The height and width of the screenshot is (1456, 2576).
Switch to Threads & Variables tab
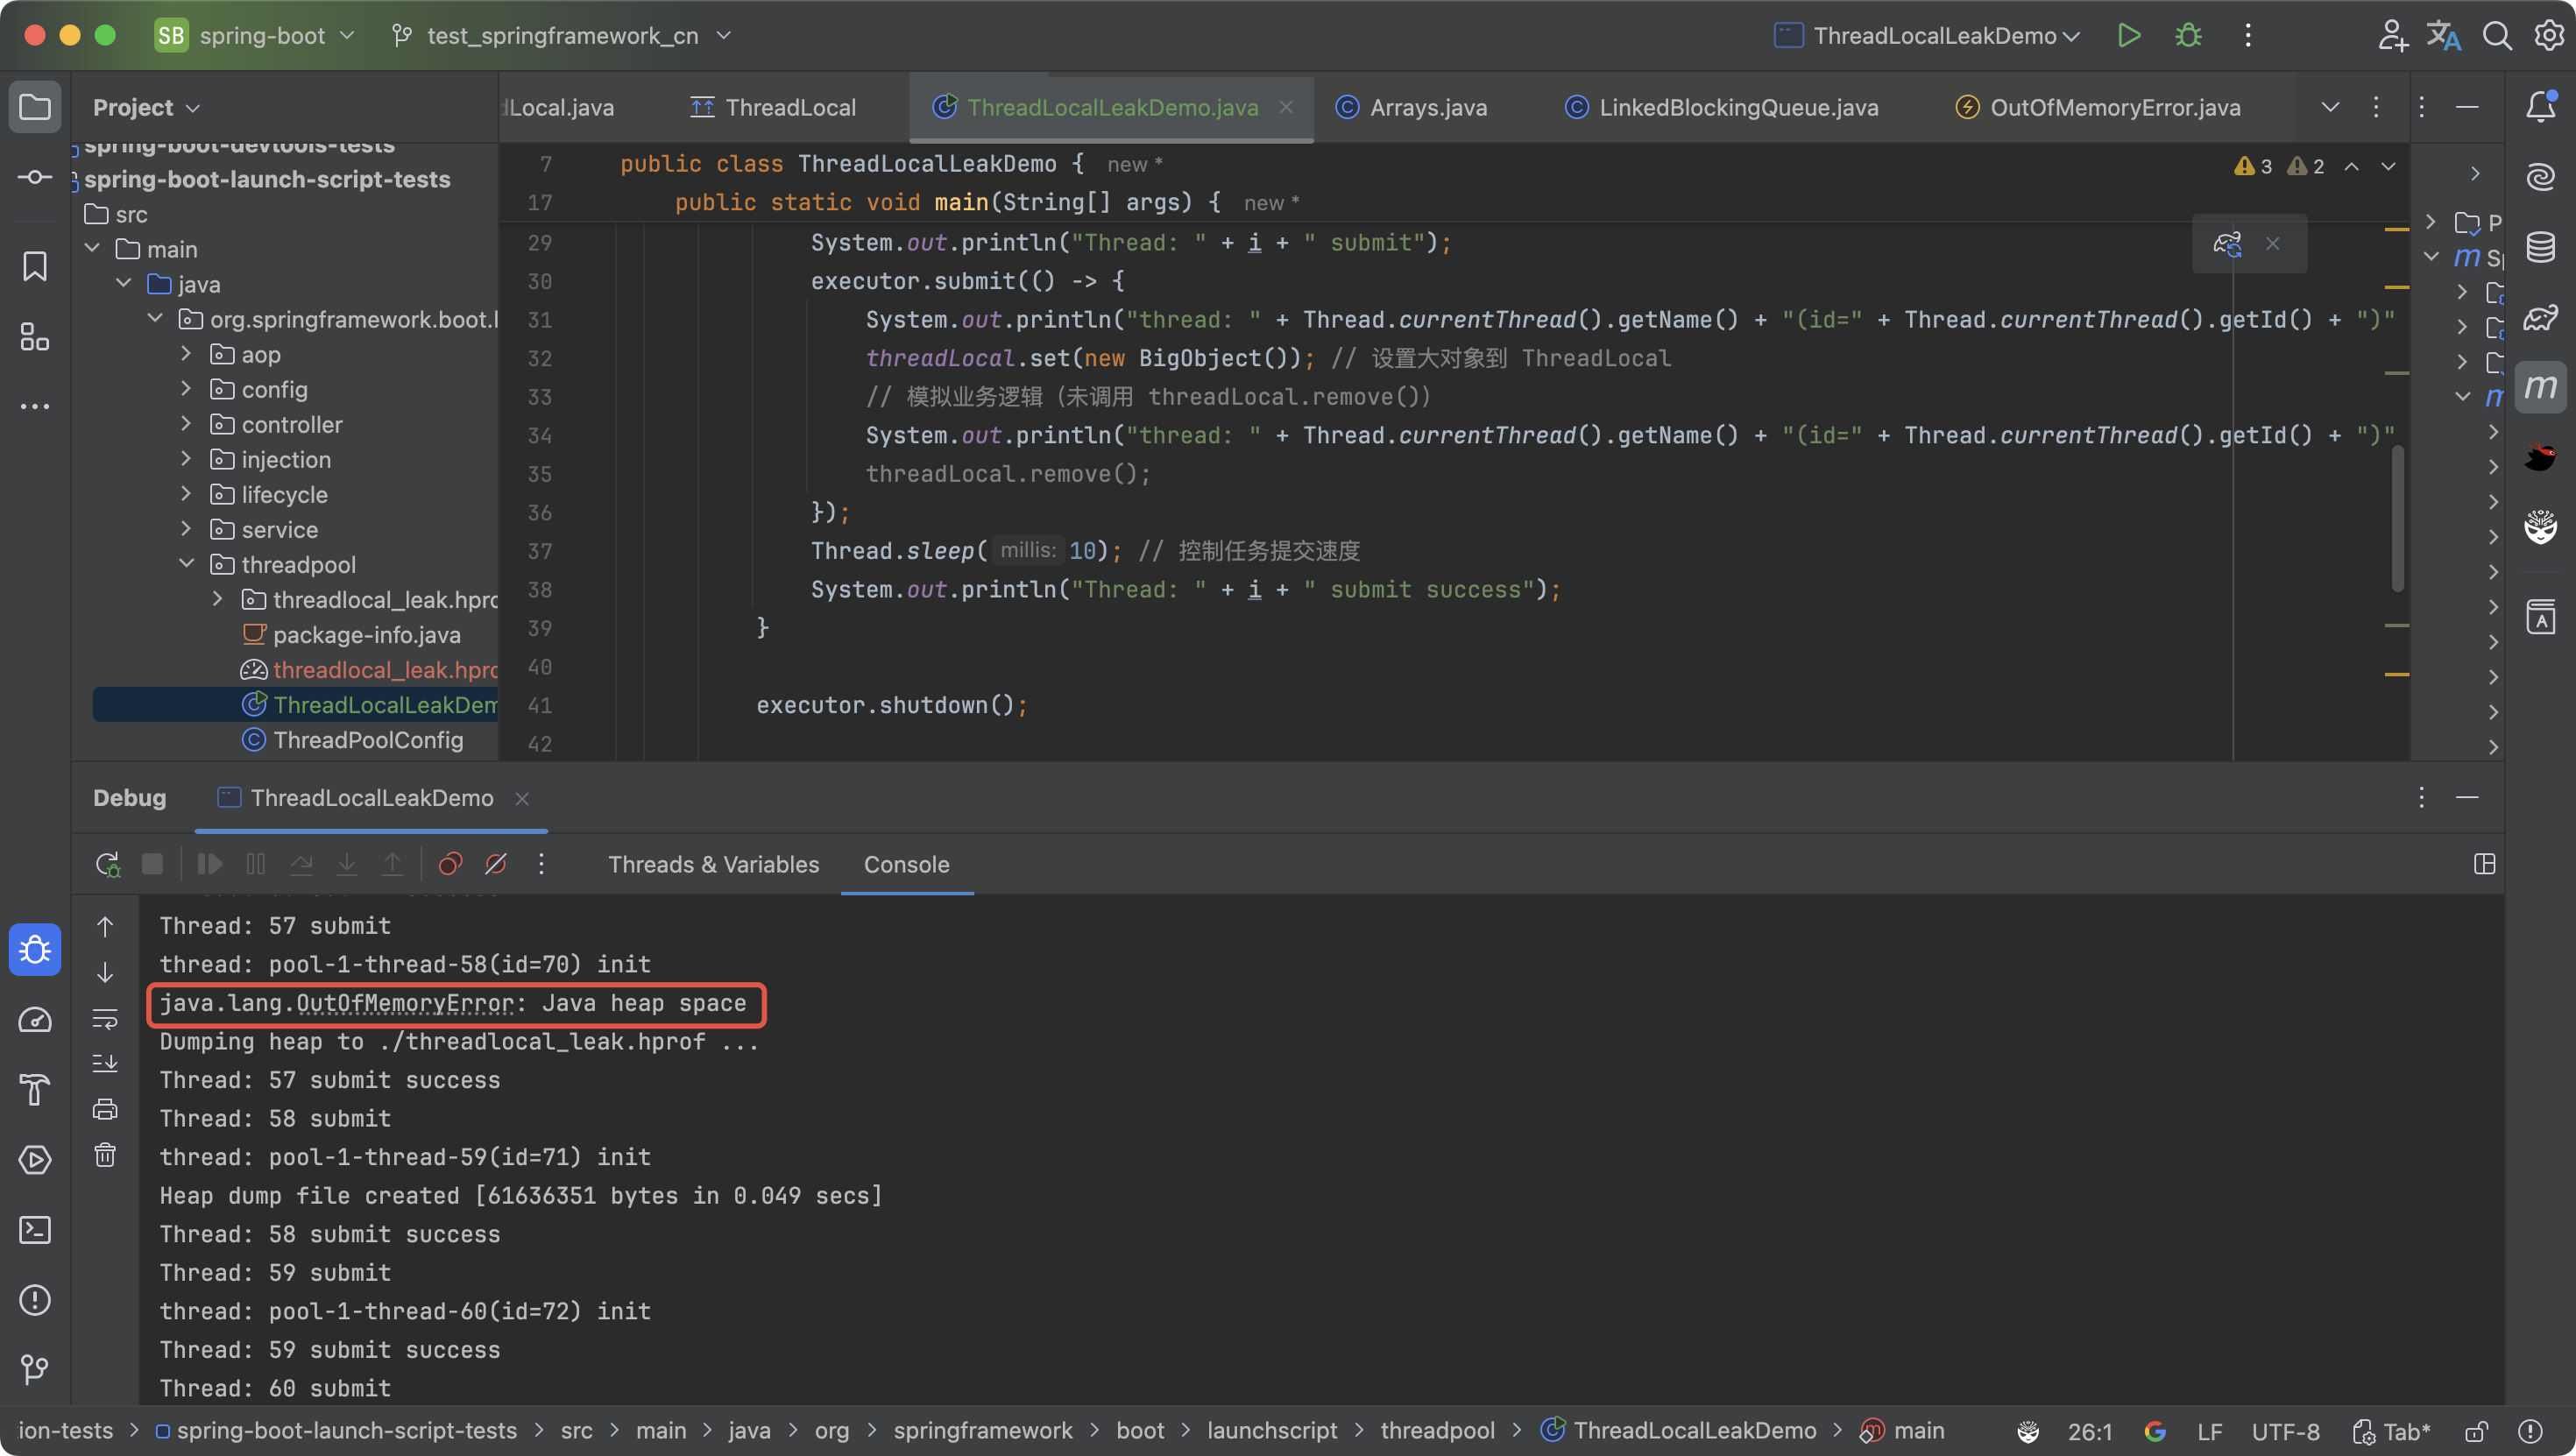pos(713,864)
